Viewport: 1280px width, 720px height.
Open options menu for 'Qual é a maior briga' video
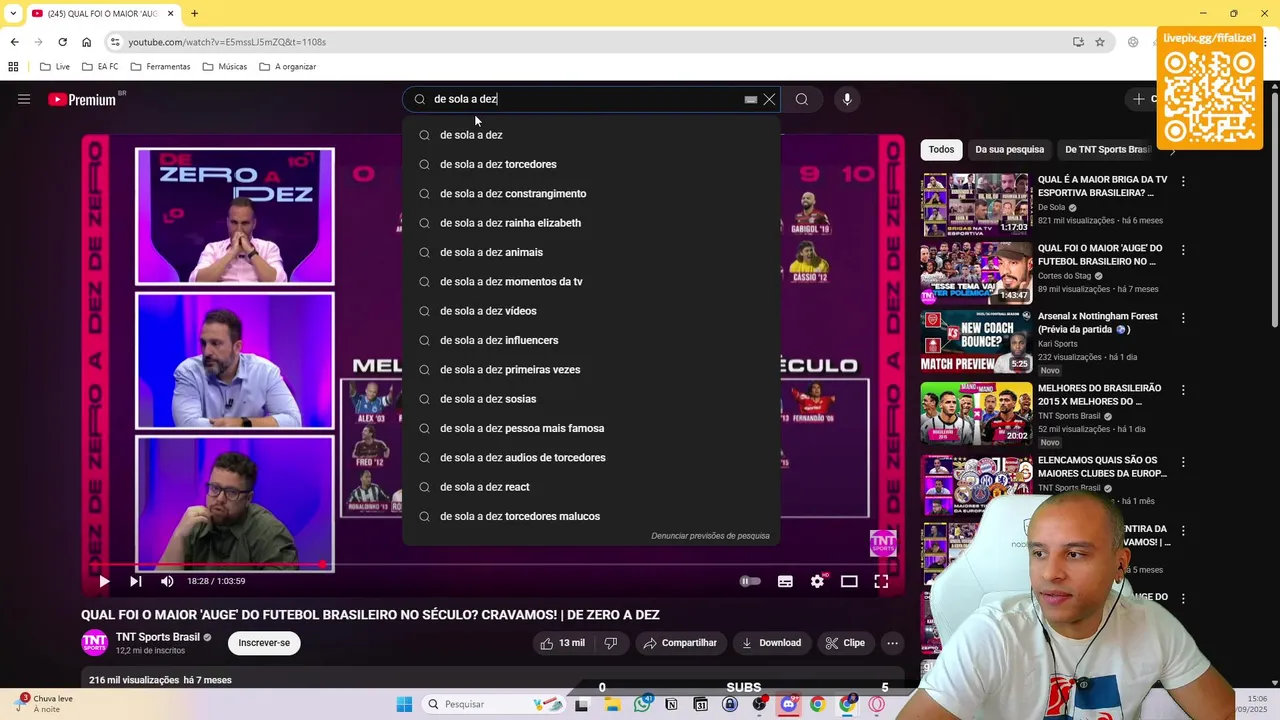pyautogui.click(x=1183, y=182)
